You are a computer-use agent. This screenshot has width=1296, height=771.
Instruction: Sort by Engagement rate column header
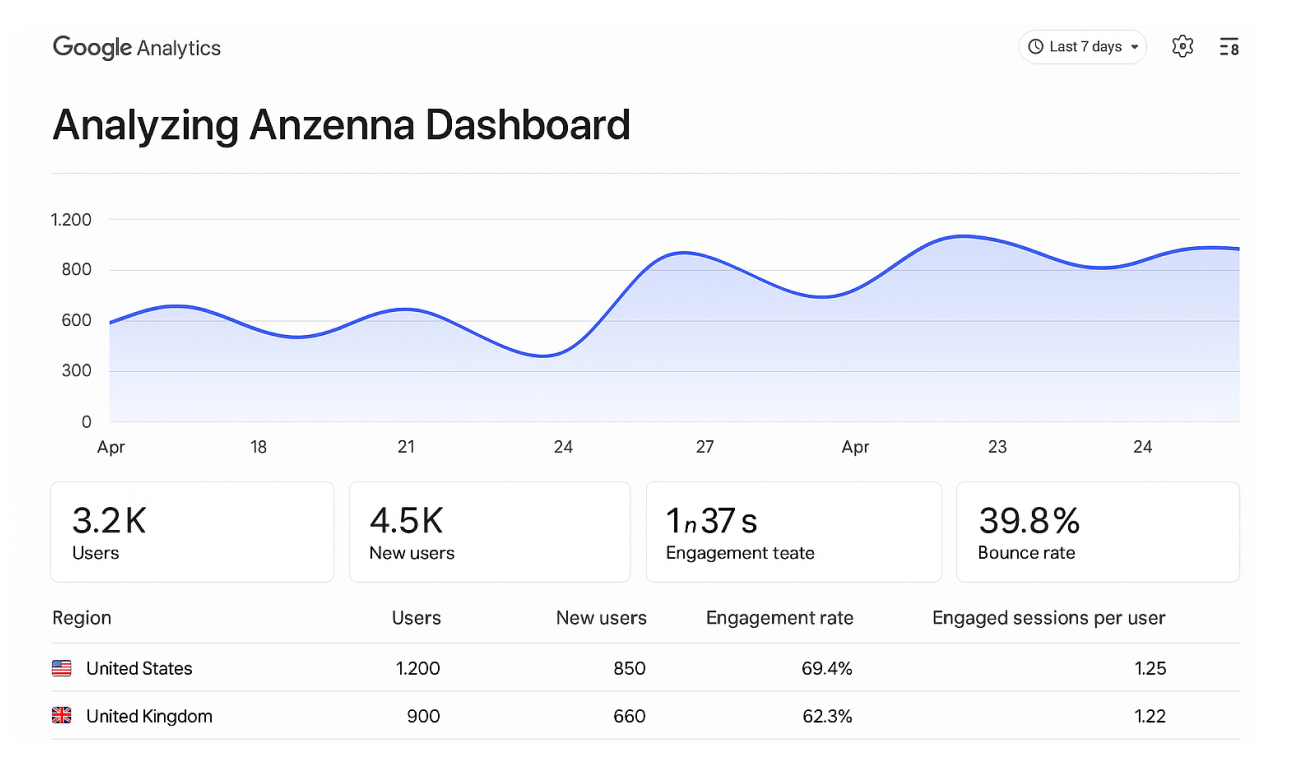(779, 618)
